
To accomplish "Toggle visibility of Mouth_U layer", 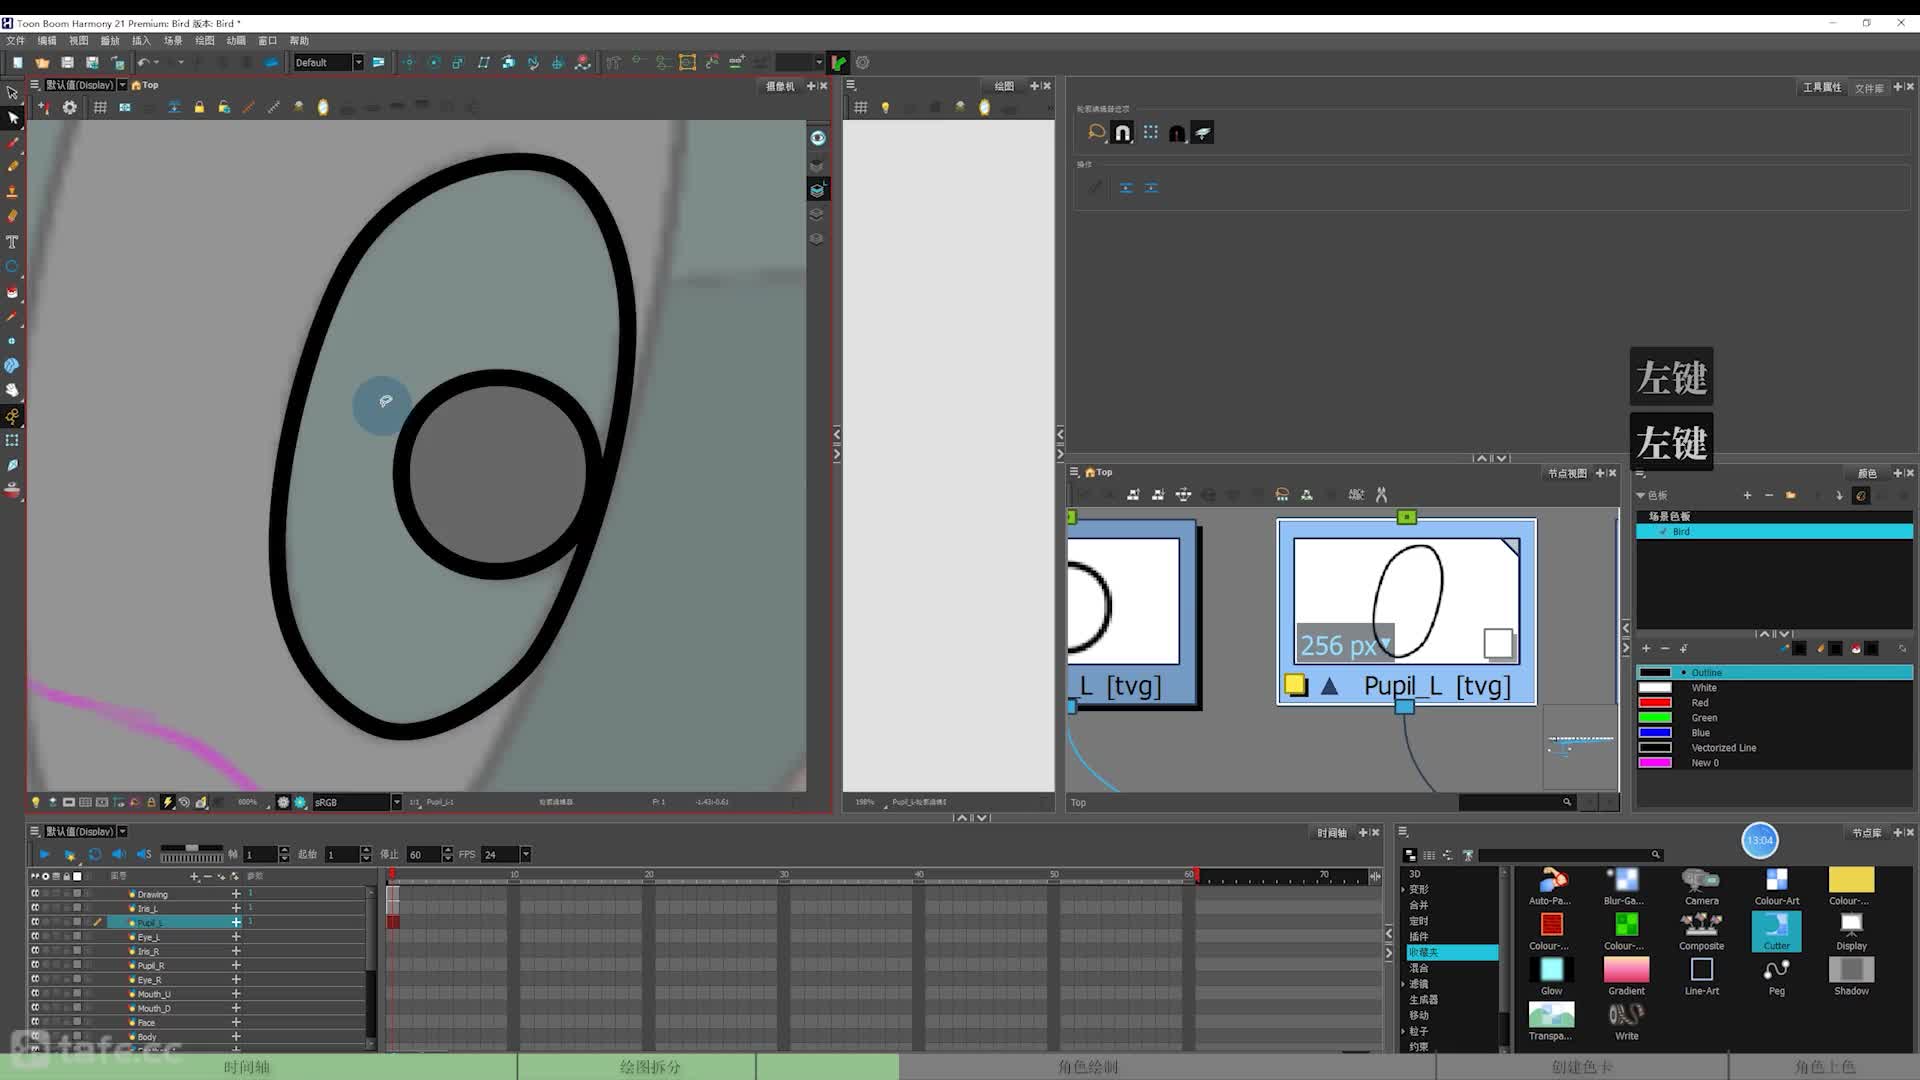I will pos(35,994).
